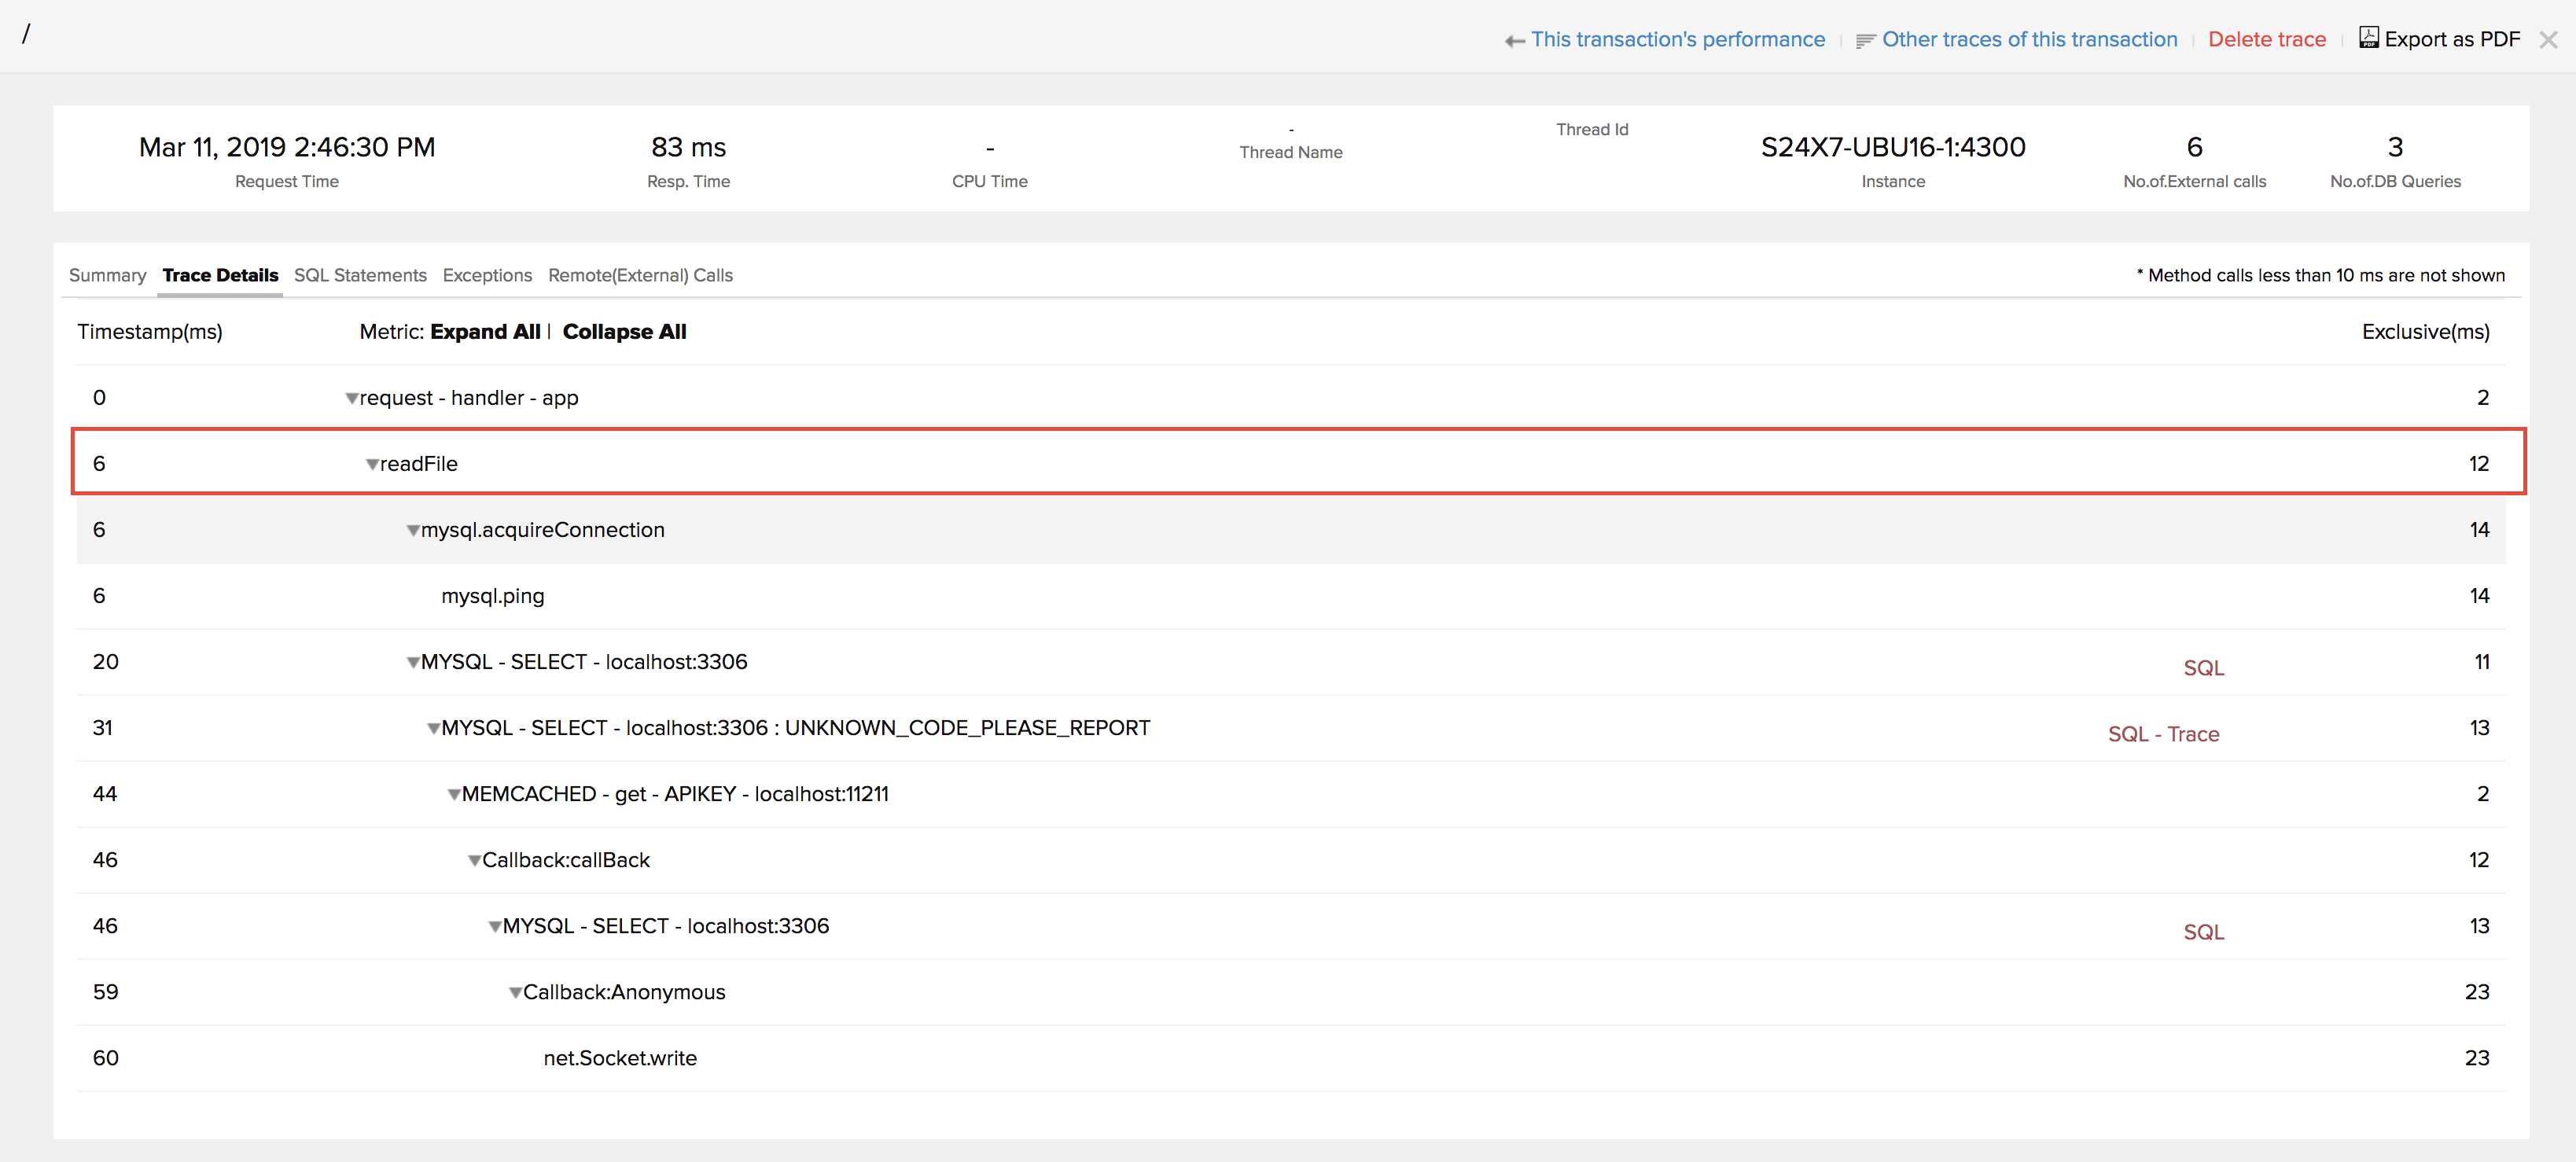Click Collapse All metric link
The image size is (2576, 1162).
(x=624, y=332)
